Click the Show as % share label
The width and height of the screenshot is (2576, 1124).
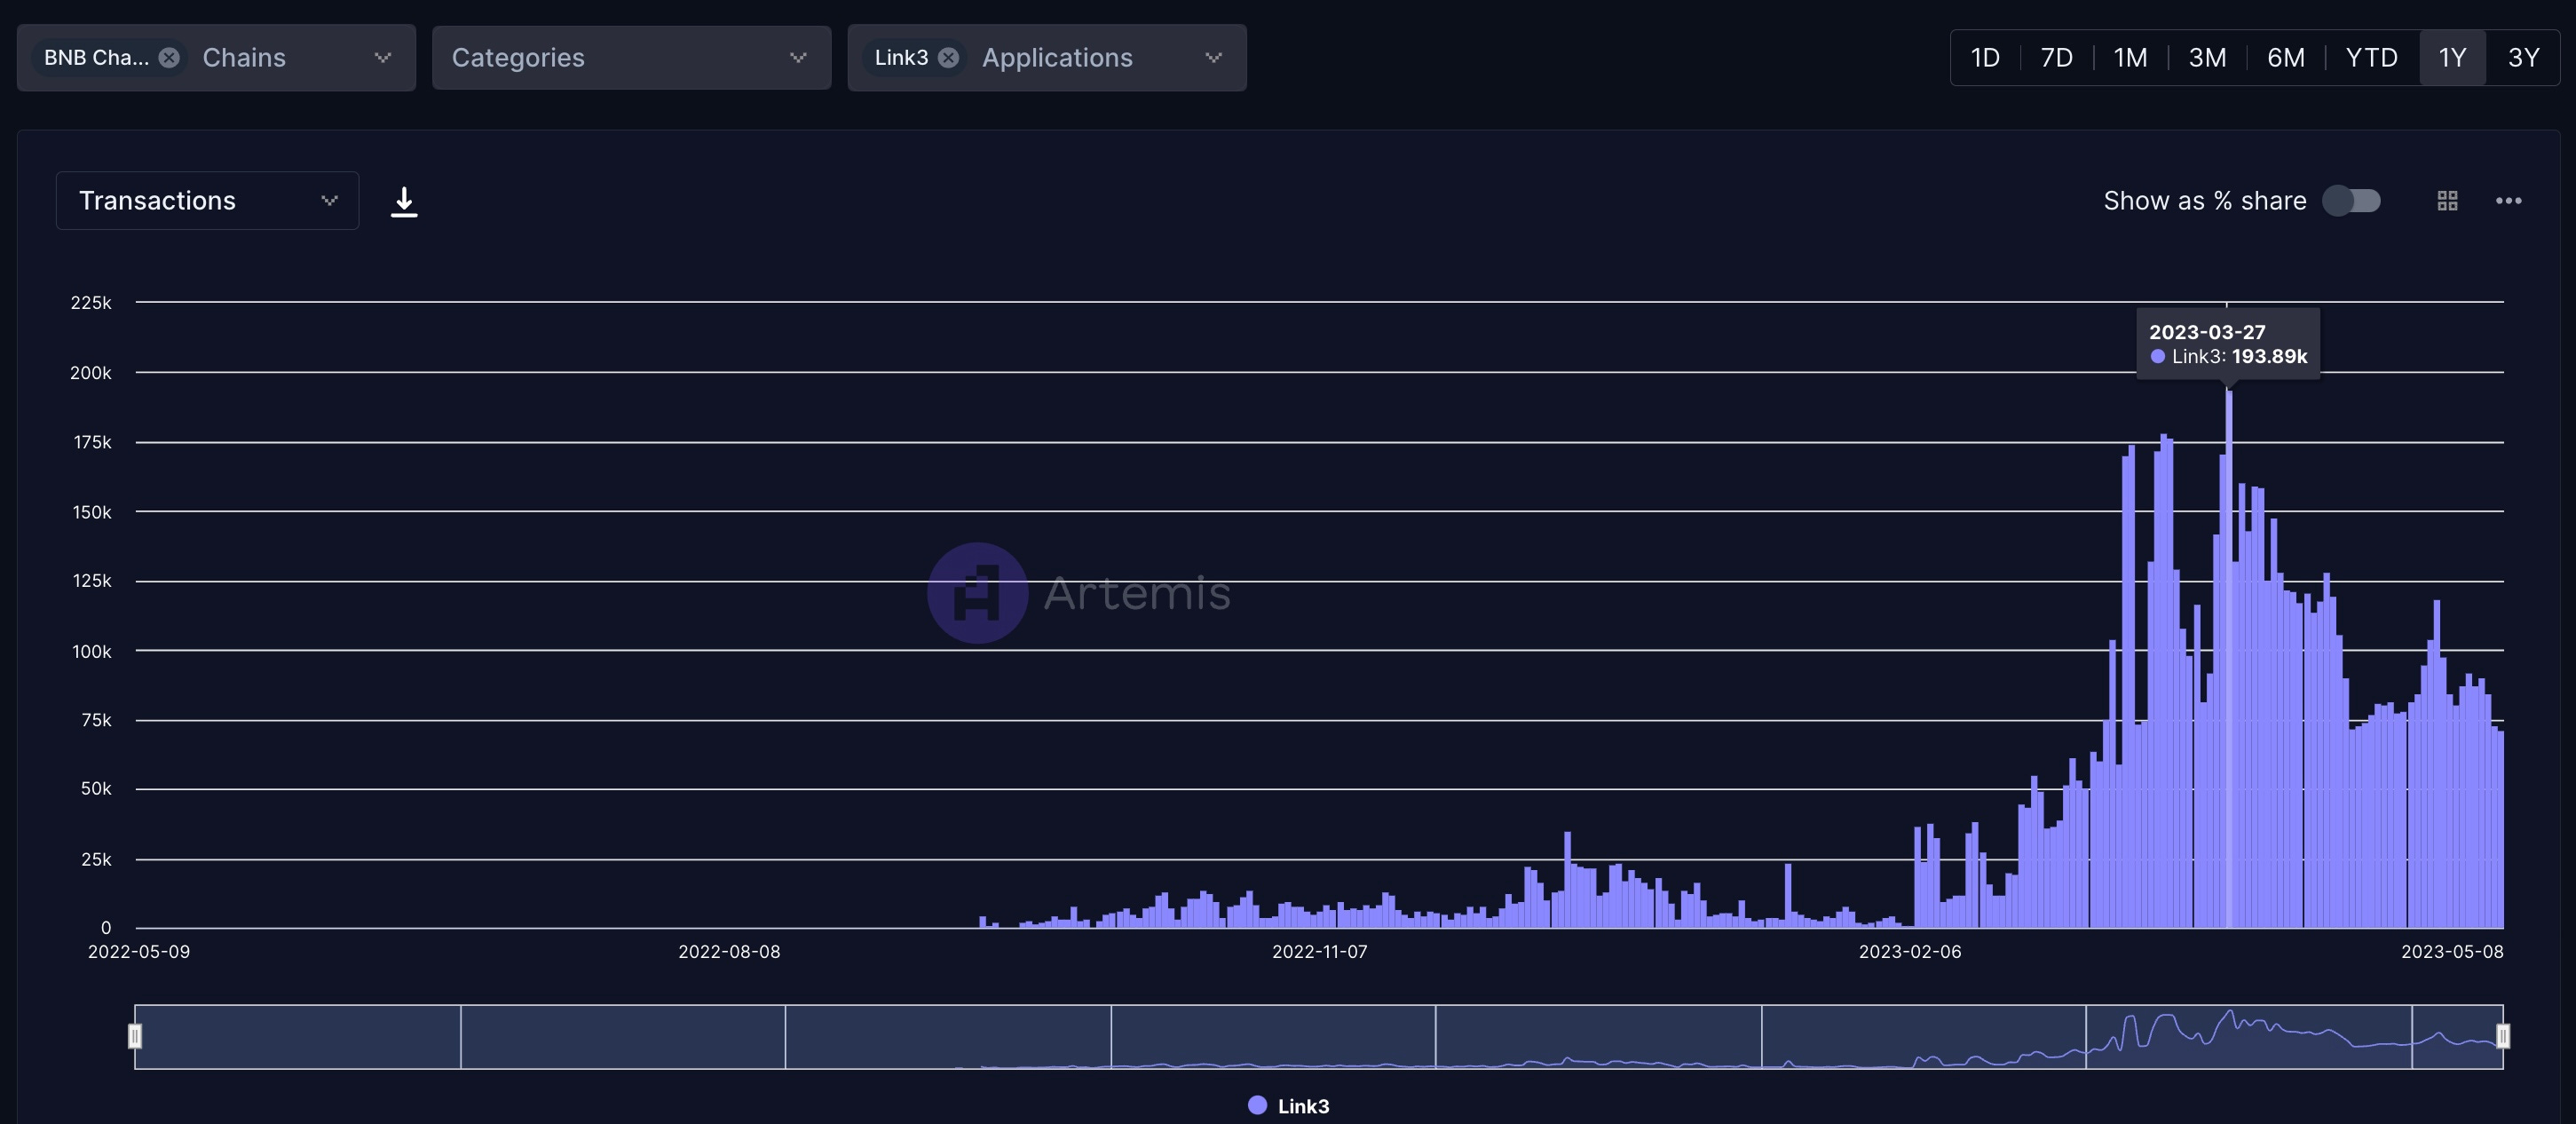point(2204,201)
